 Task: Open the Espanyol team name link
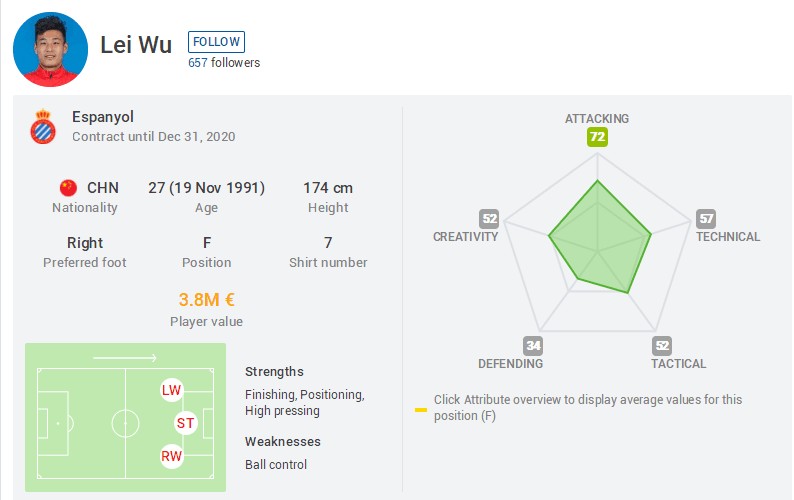click(103, 117)
